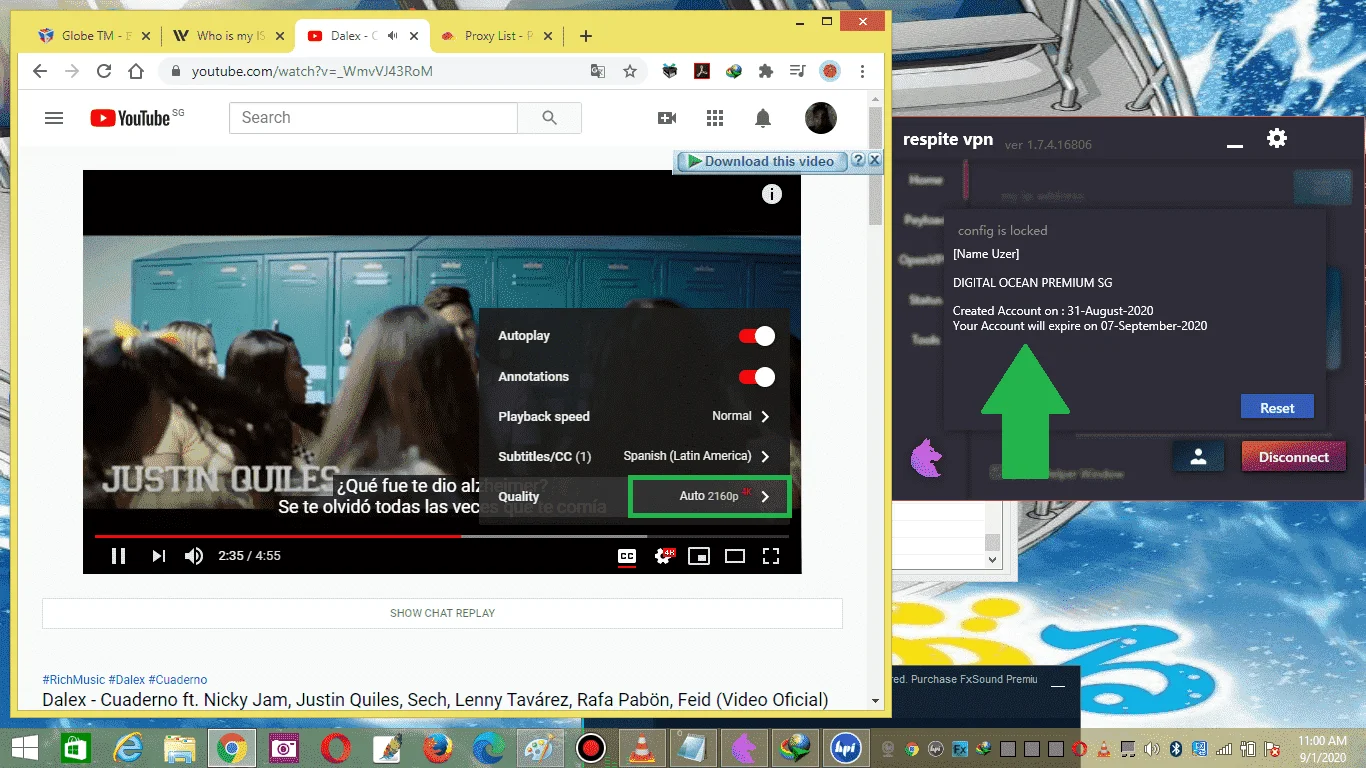Focus the YouTube Search box
Image resolution: width=1366 pixels, height=768 pixels.
coord(373,118)
